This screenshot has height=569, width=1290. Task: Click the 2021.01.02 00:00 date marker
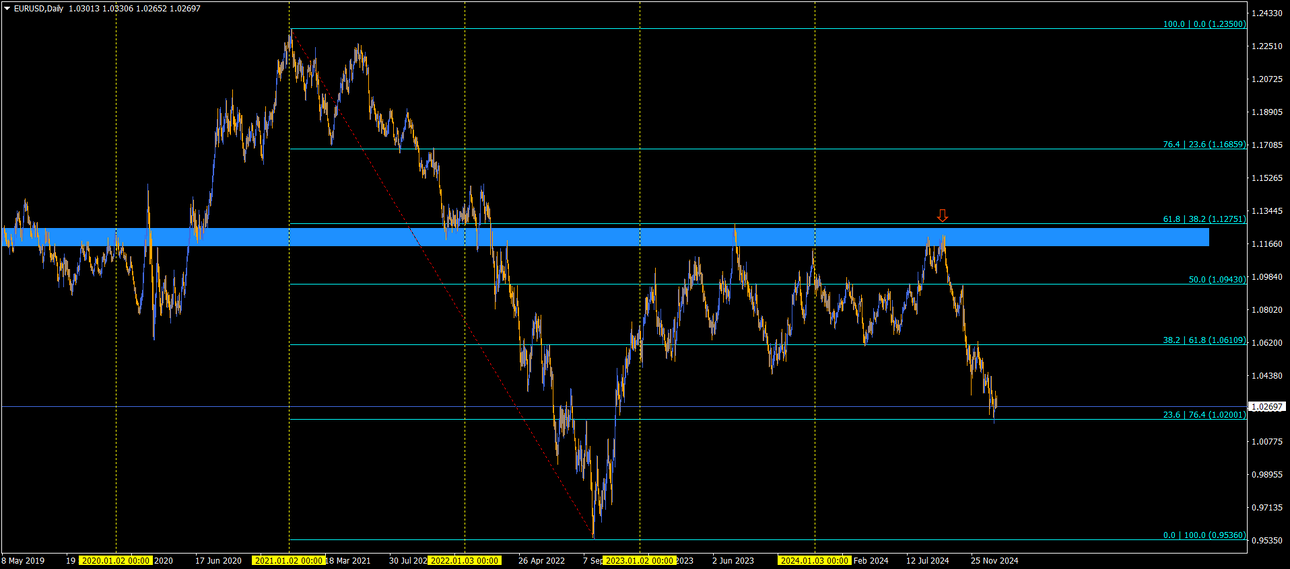(289, 561)
